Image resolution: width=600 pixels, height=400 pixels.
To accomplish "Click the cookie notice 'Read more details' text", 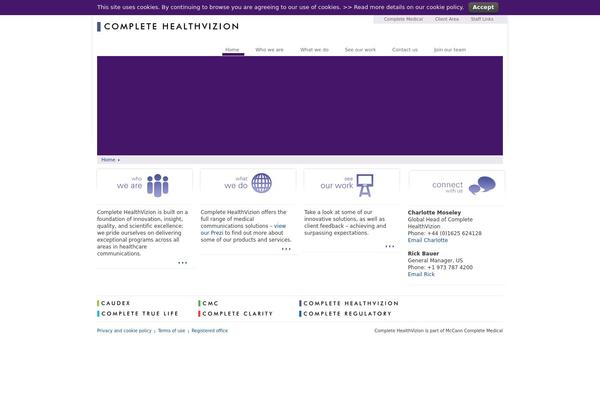I will 409,7.
